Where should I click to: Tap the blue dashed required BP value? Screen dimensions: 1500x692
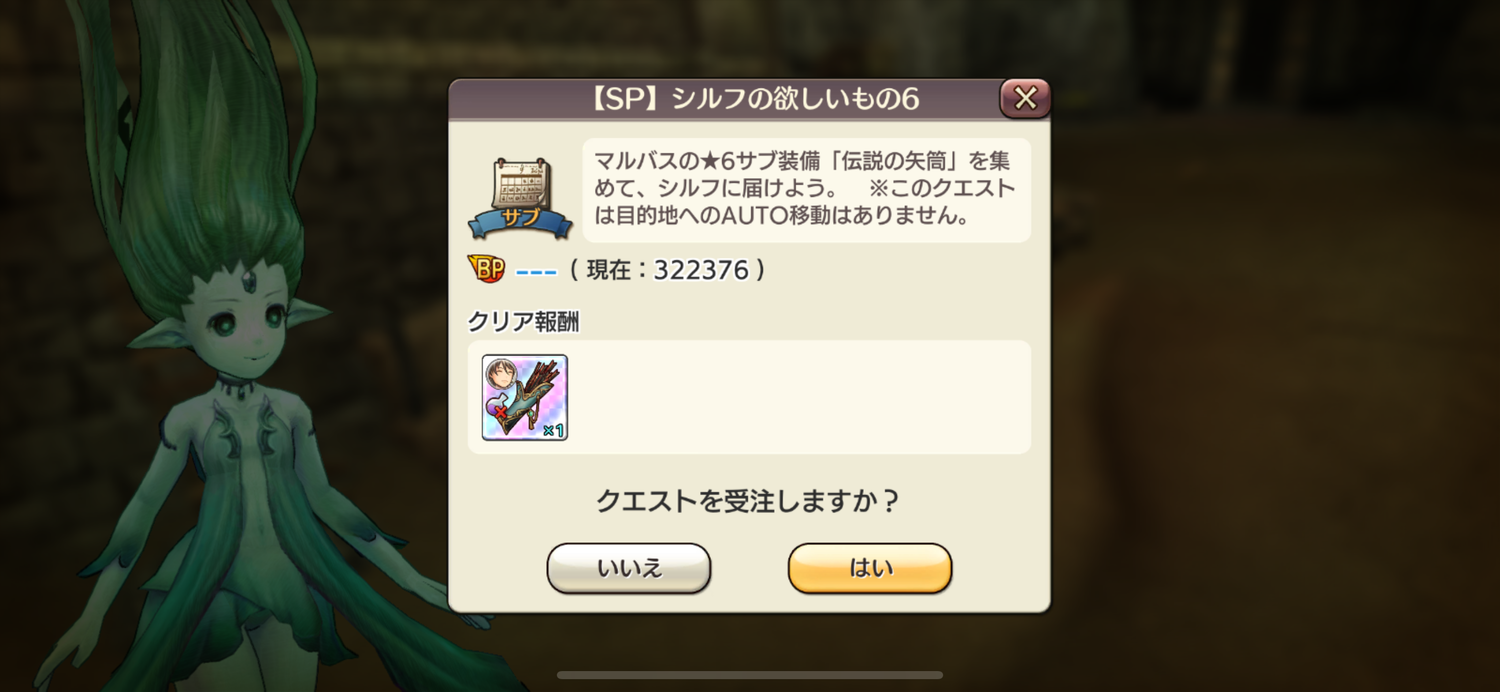536,271
